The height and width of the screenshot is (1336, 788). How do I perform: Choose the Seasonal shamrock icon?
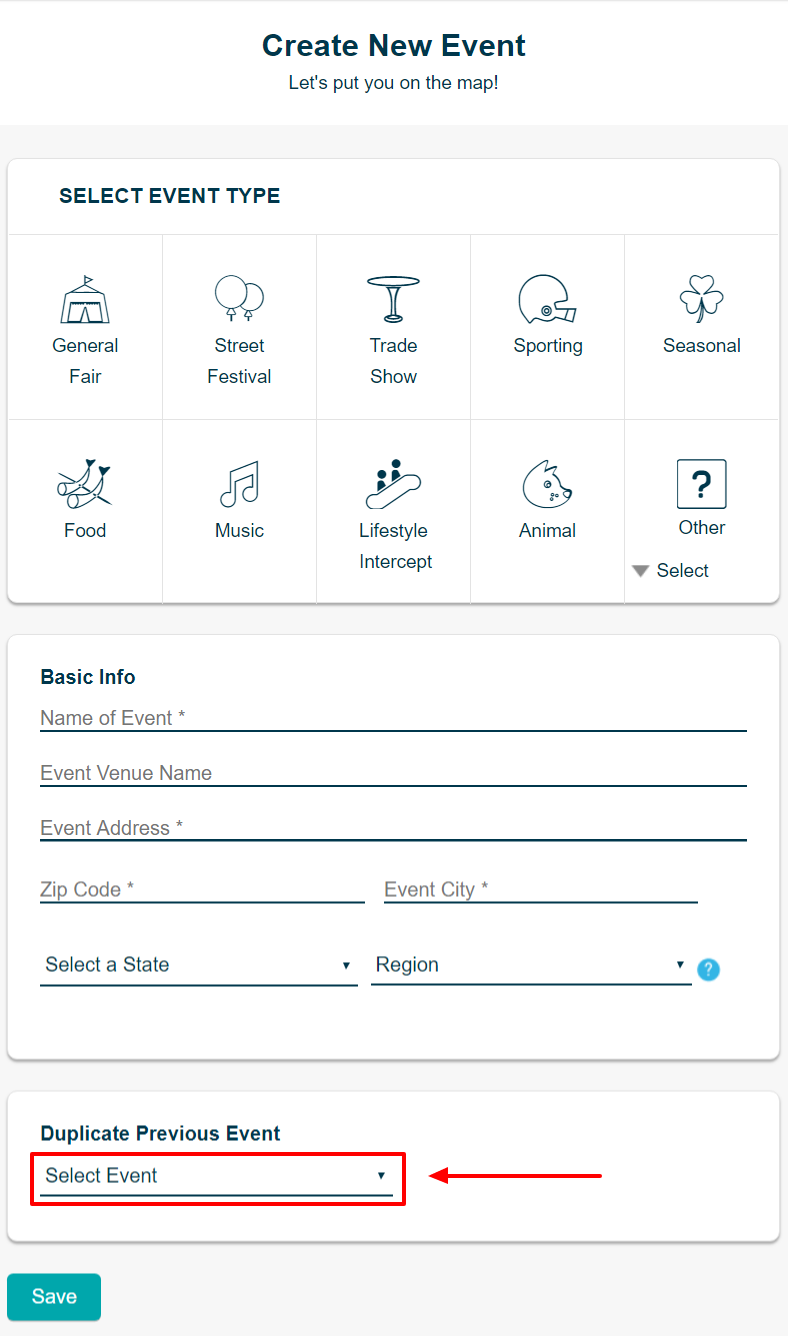(x=701, y=299)
